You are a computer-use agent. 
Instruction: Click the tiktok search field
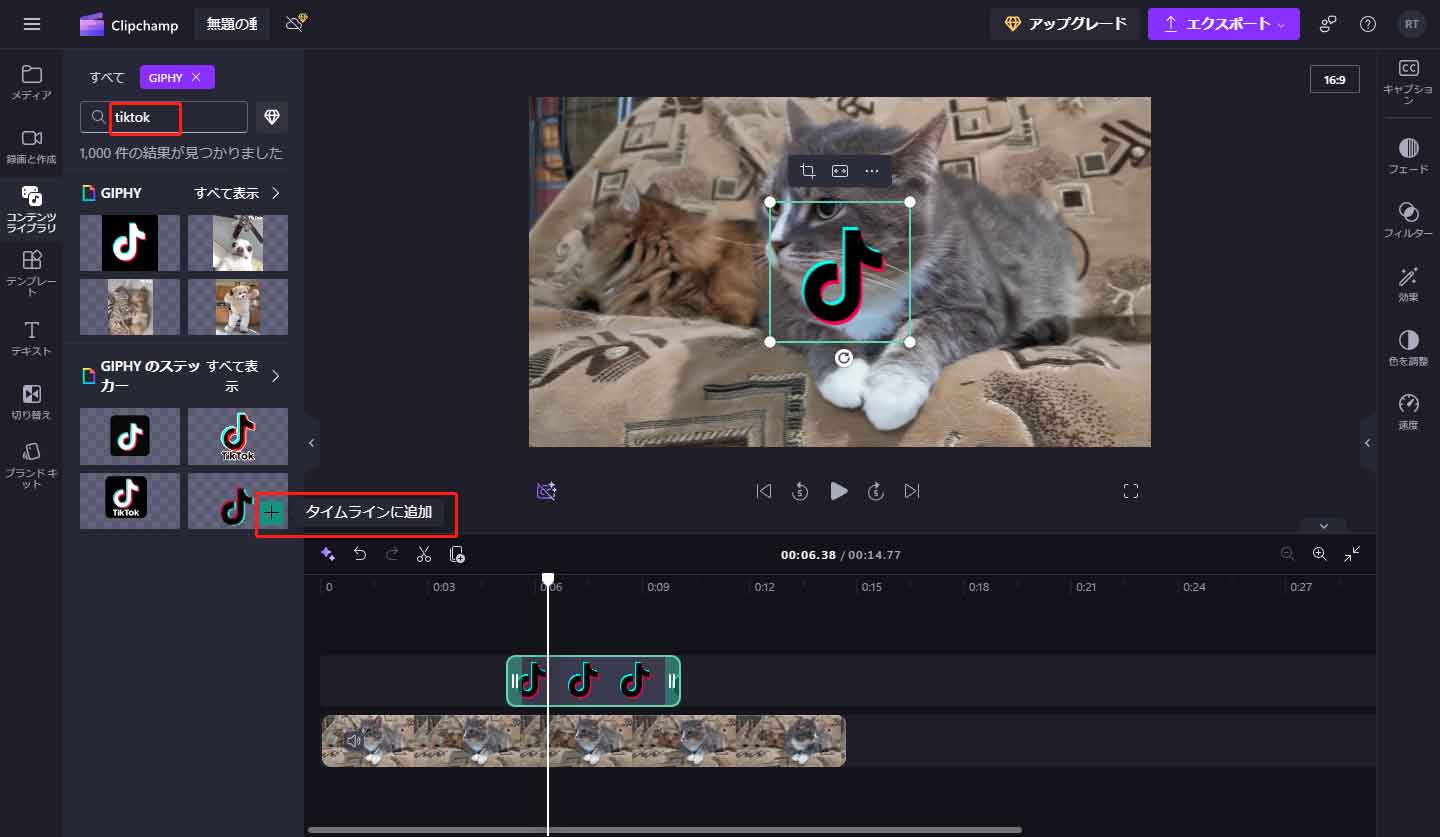point(164,117)
